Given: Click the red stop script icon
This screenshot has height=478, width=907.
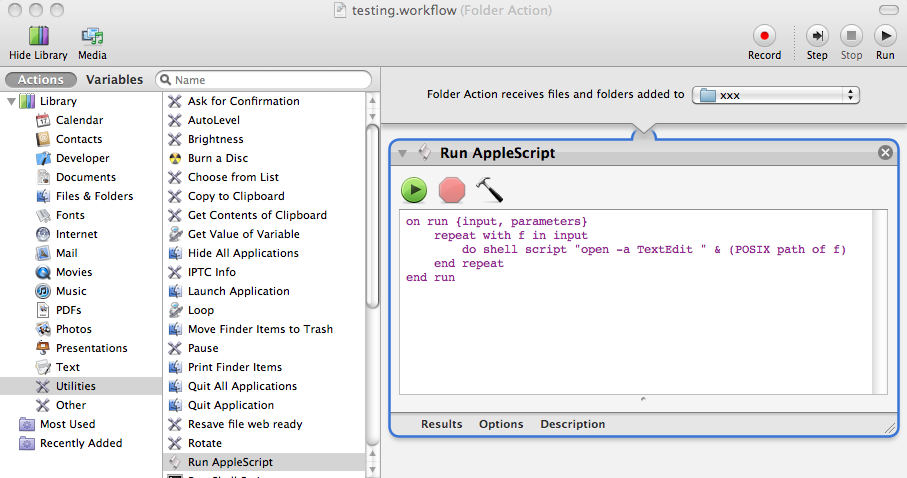Looking at the screenshot, I should [x=452, y=190].
